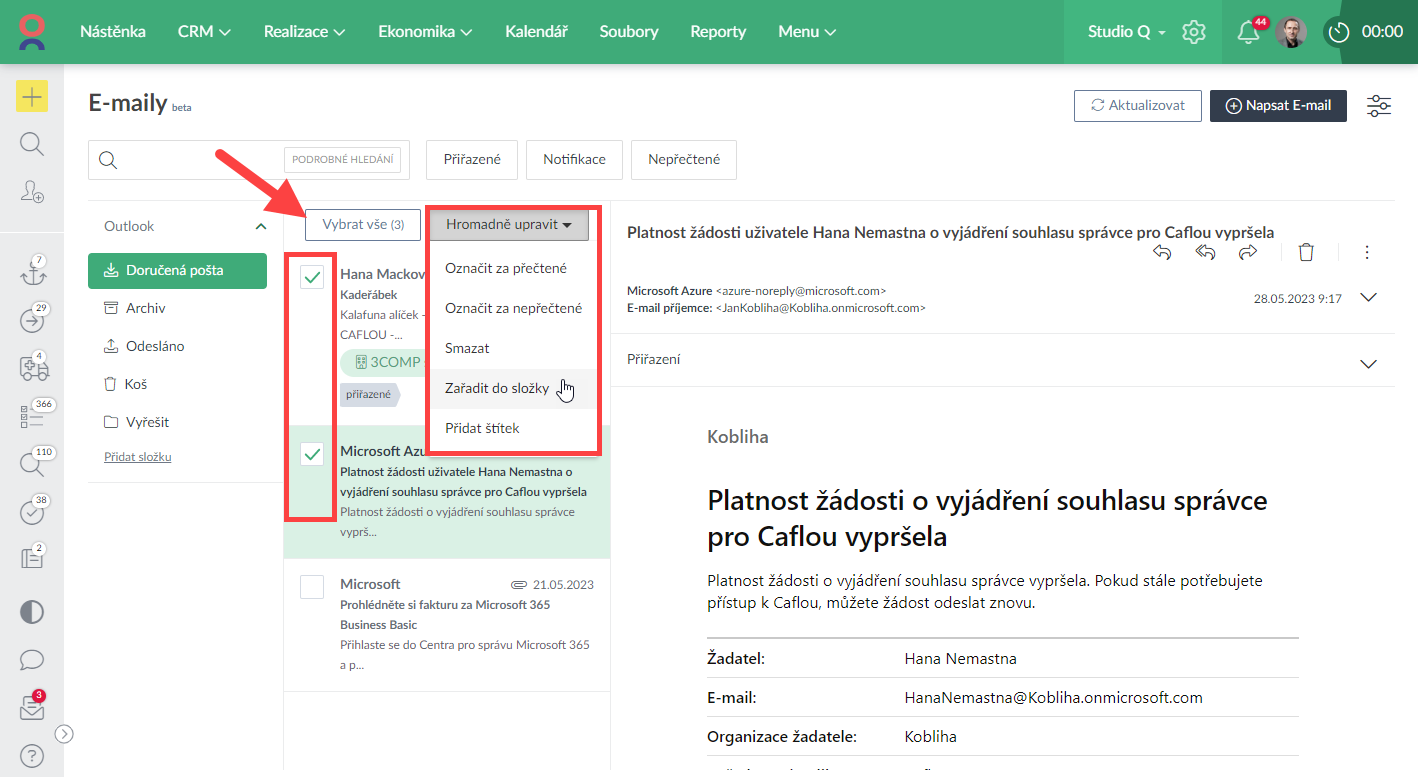This screenshot has height=777, width=1418.
Task: Open the help question mark icon
Action: [32, 755]
